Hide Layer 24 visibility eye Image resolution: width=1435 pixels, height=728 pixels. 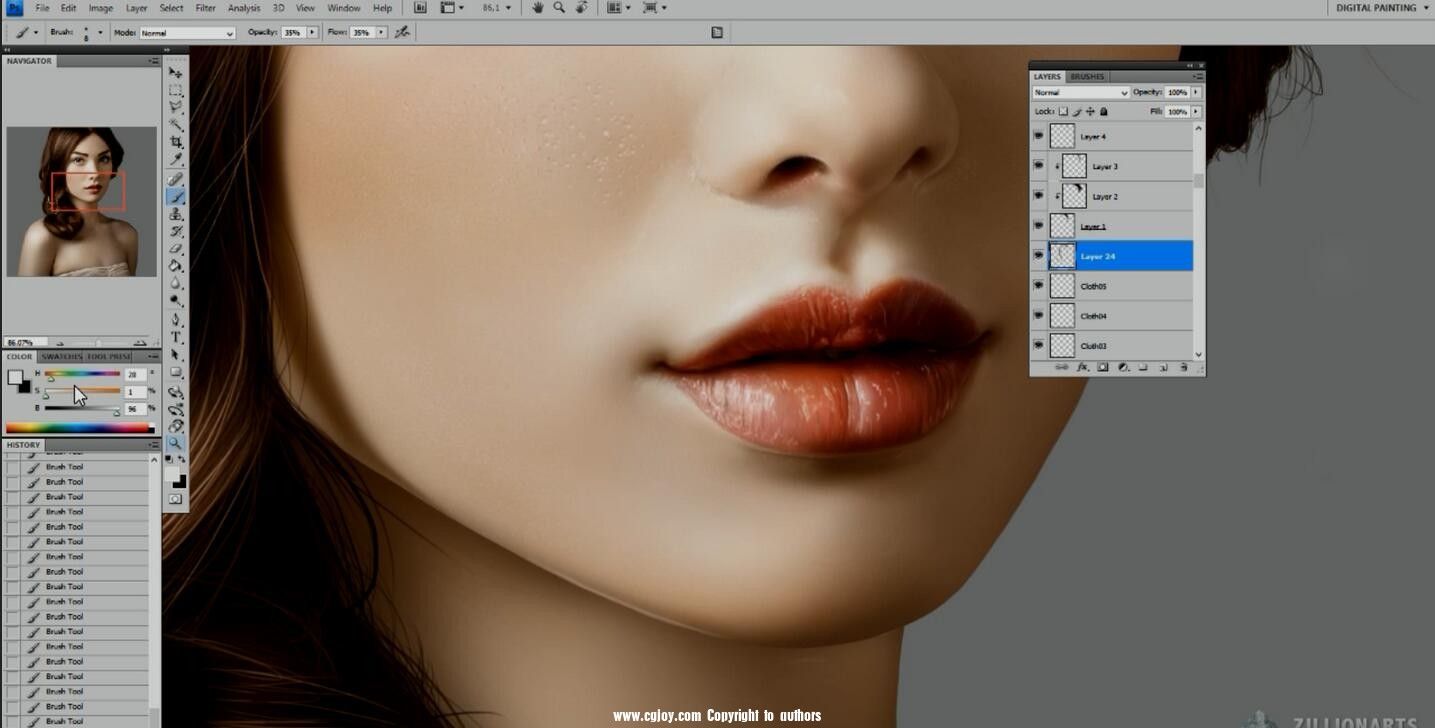click(1038, 256)
